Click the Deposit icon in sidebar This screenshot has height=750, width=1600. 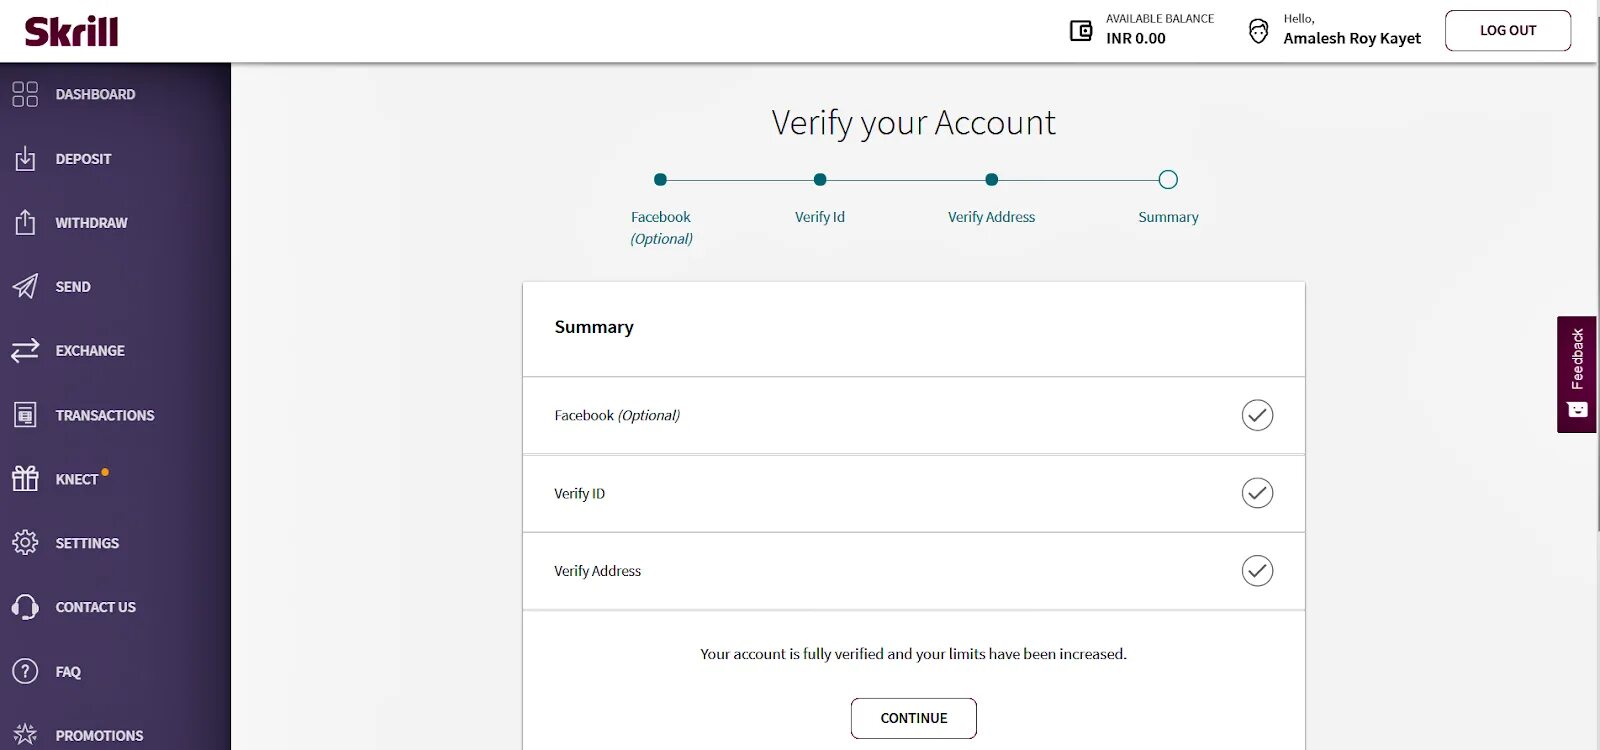25,158
